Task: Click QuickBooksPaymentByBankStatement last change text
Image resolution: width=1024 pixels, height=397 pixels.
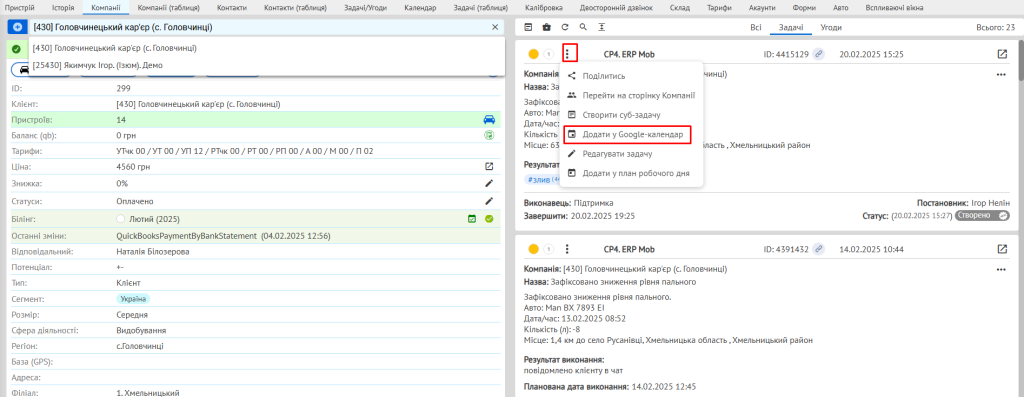Action: pos(186,235)
